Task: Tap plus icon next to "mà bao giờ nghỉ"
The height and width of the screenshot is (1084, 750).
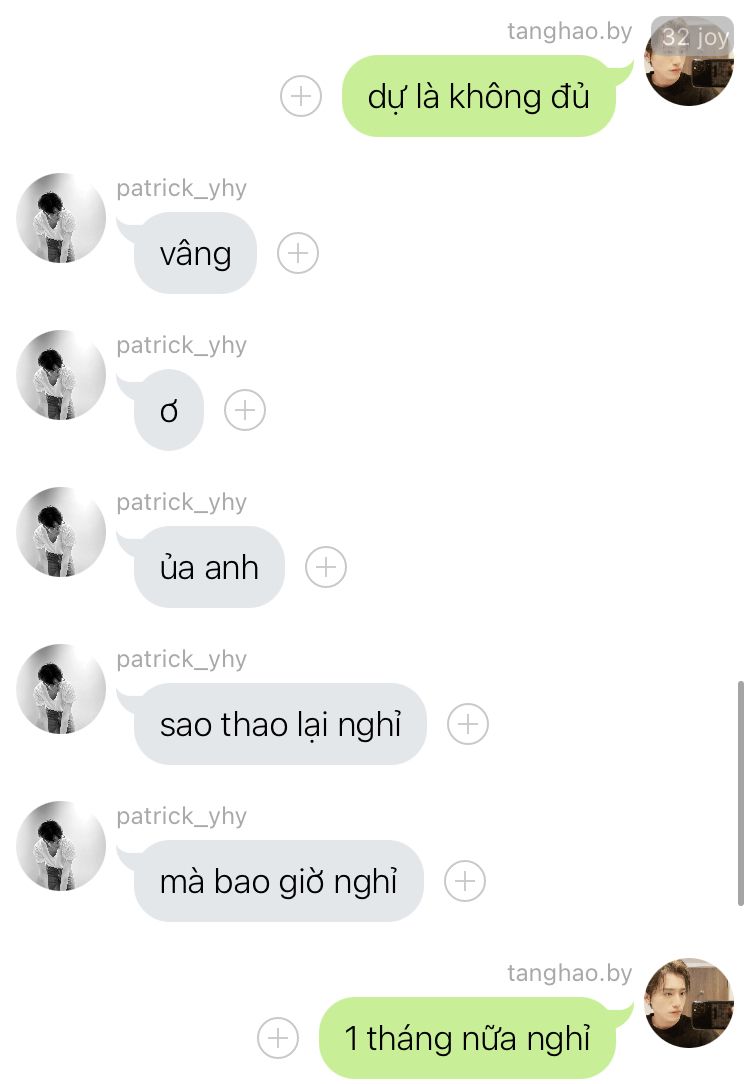Action: coord(465,881)
